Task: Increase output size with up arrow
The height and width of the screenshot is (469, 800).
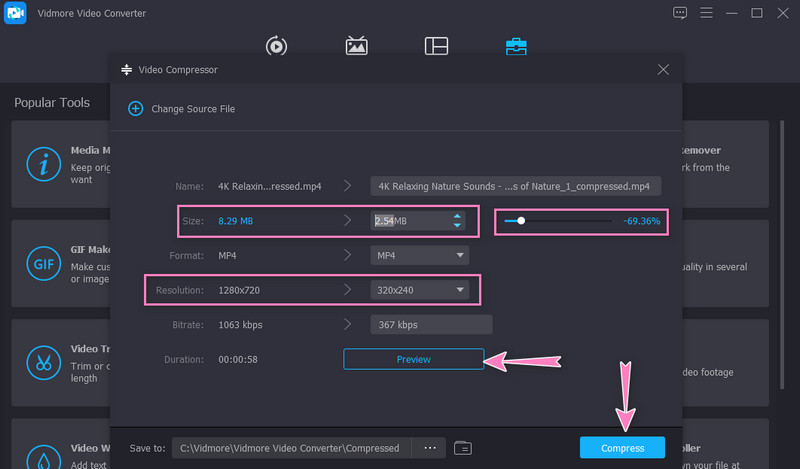Action: [x=457, y=215]
